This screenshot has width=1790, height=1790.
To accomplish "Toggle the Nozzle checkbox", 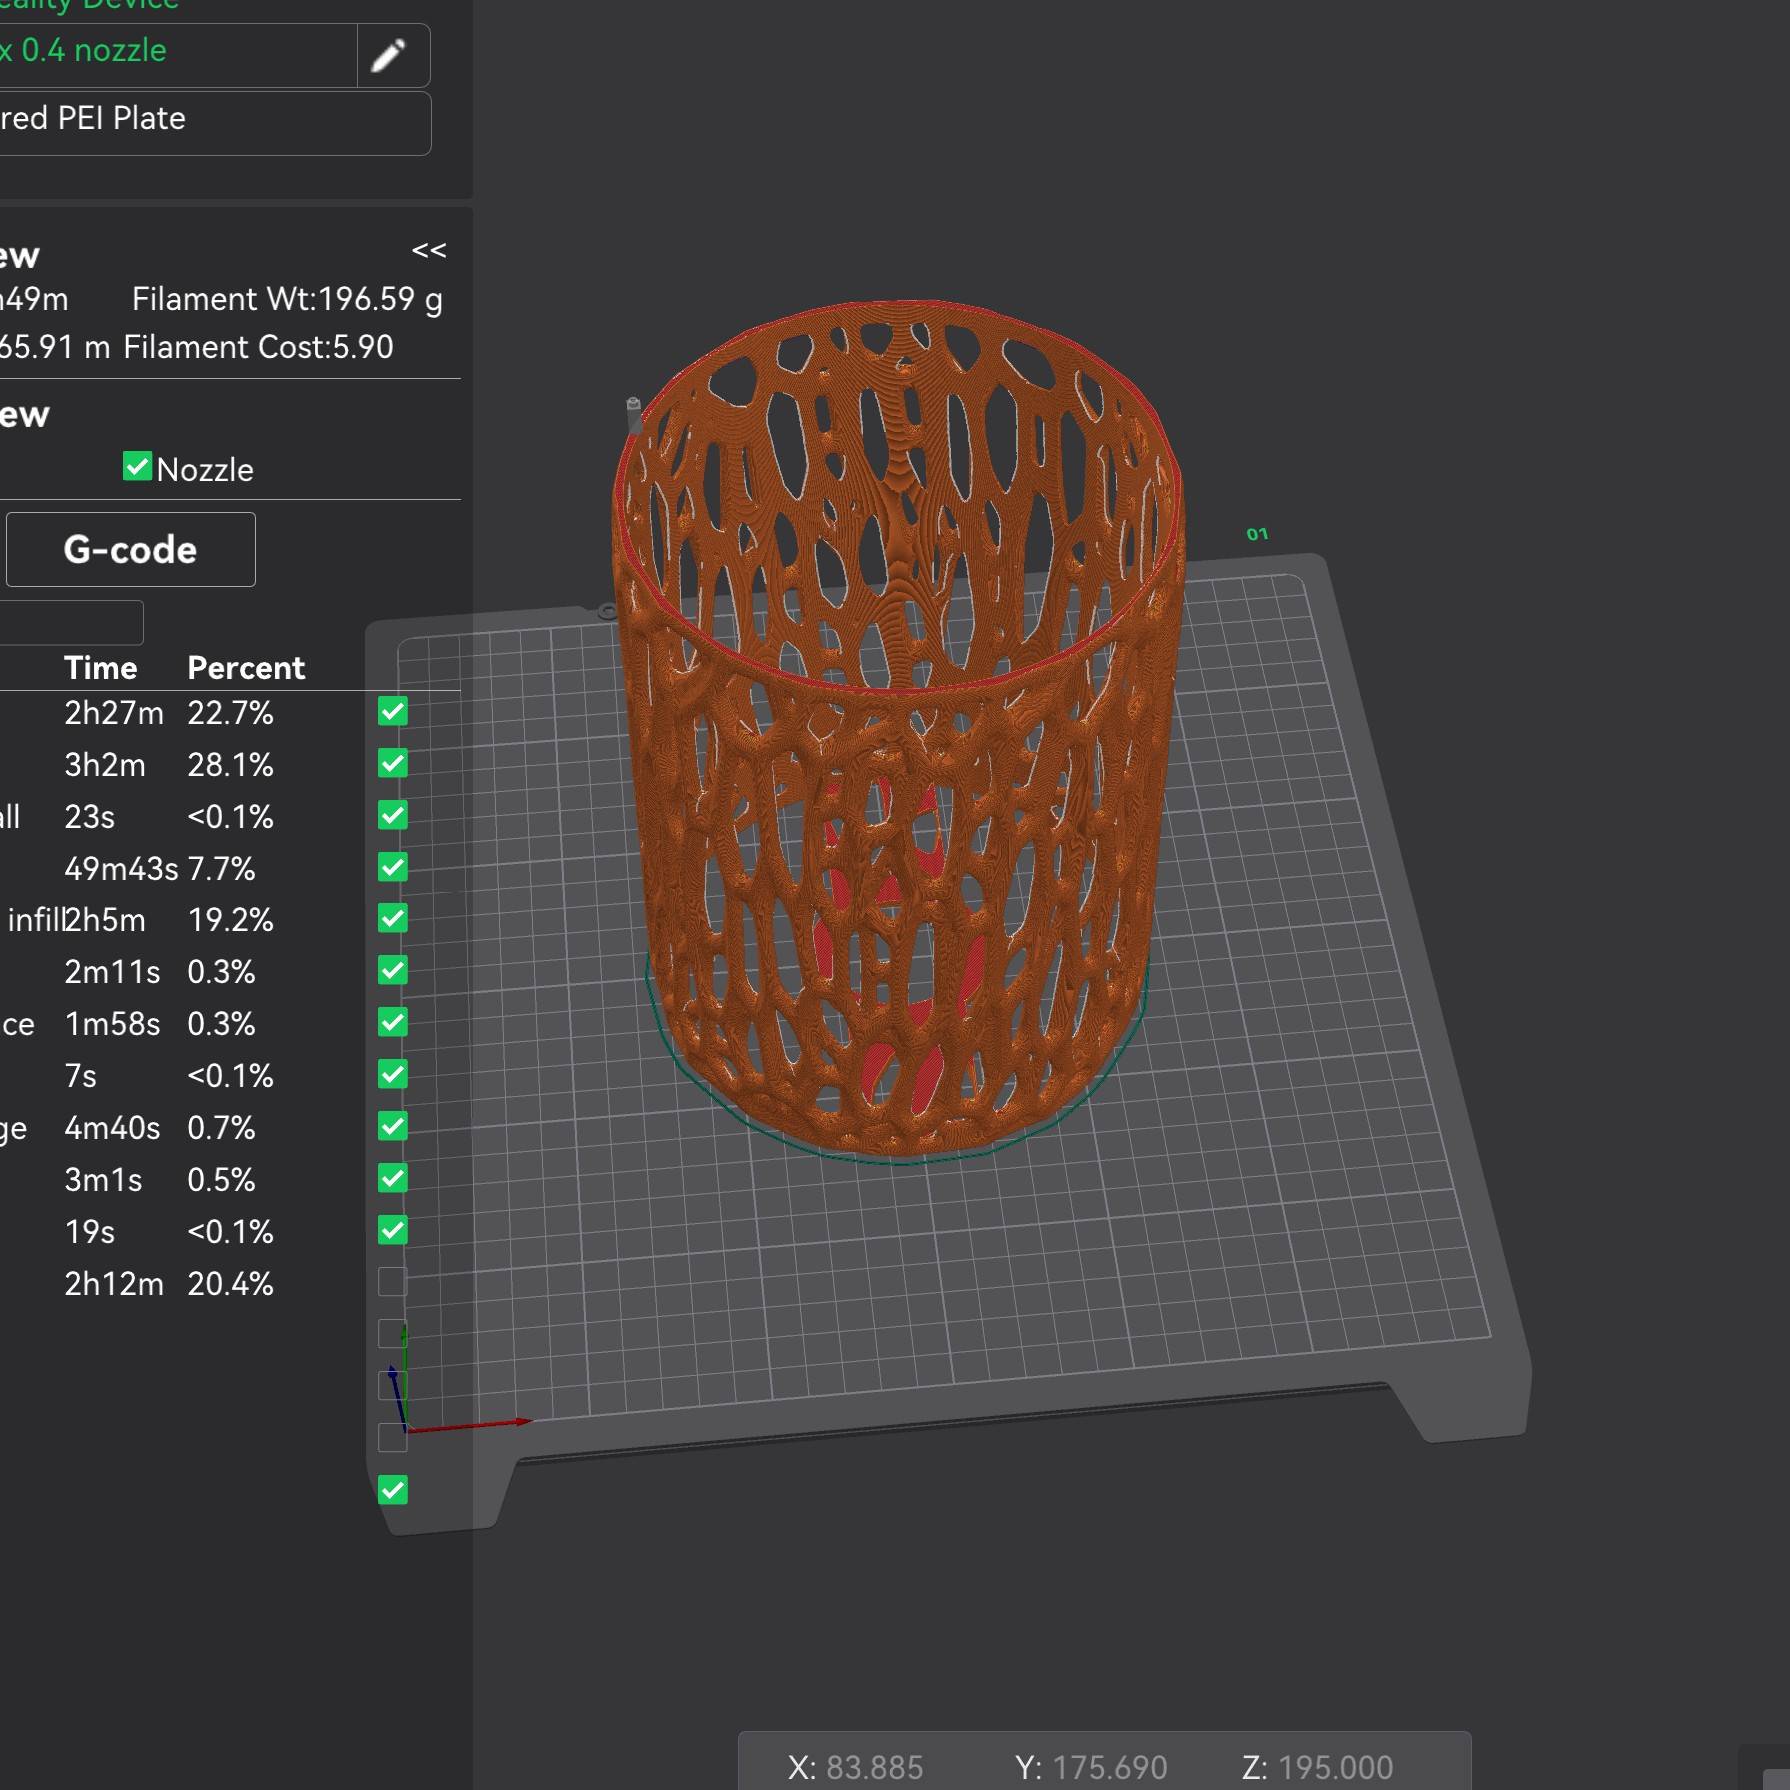I will pos(137,467).
